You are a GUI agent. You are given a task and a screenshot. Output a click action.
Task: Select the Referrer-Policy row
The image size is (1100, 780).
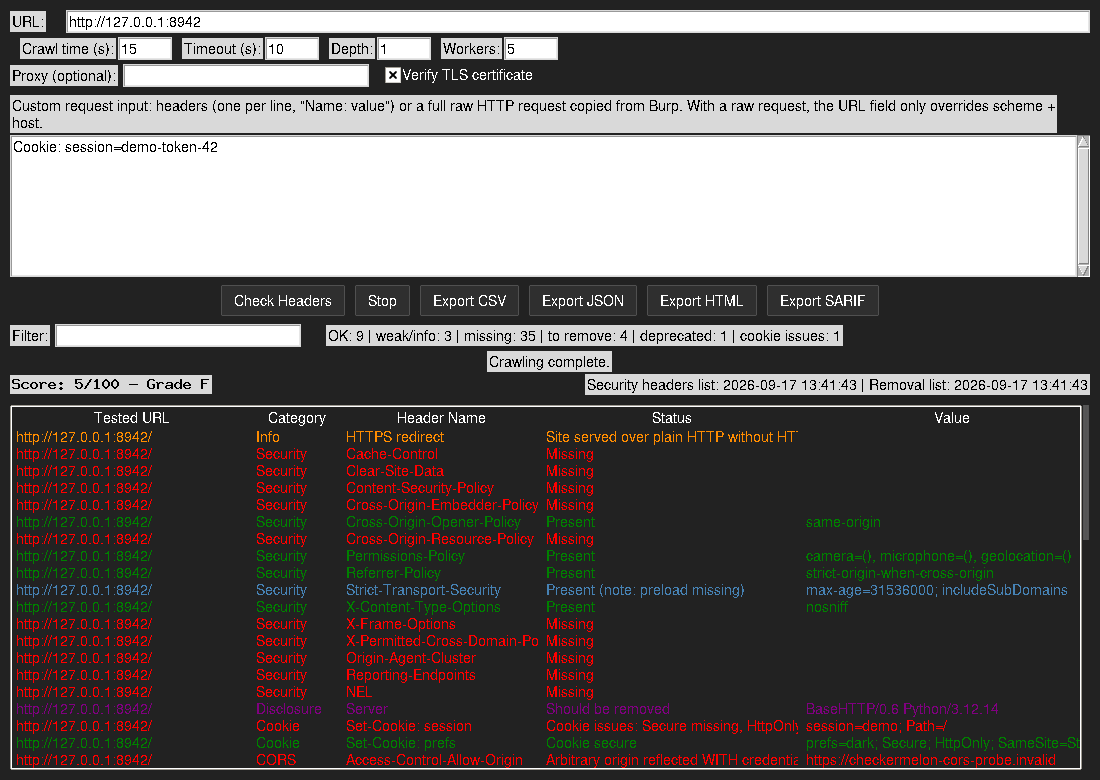[546, 573]
